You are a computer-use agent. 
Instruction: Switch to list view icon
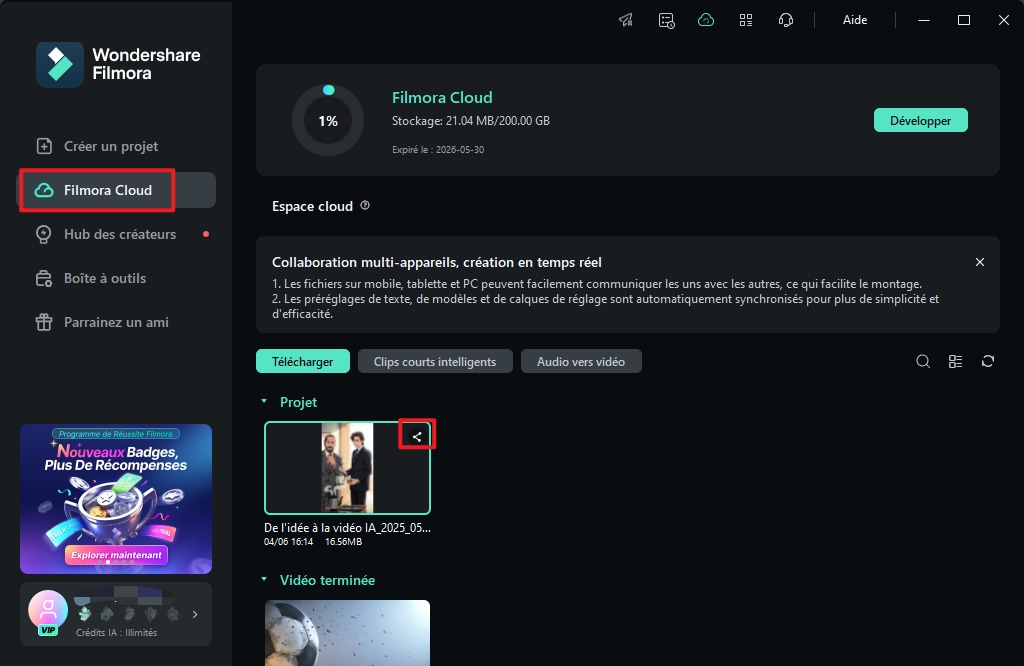click(x=955, y=361)
